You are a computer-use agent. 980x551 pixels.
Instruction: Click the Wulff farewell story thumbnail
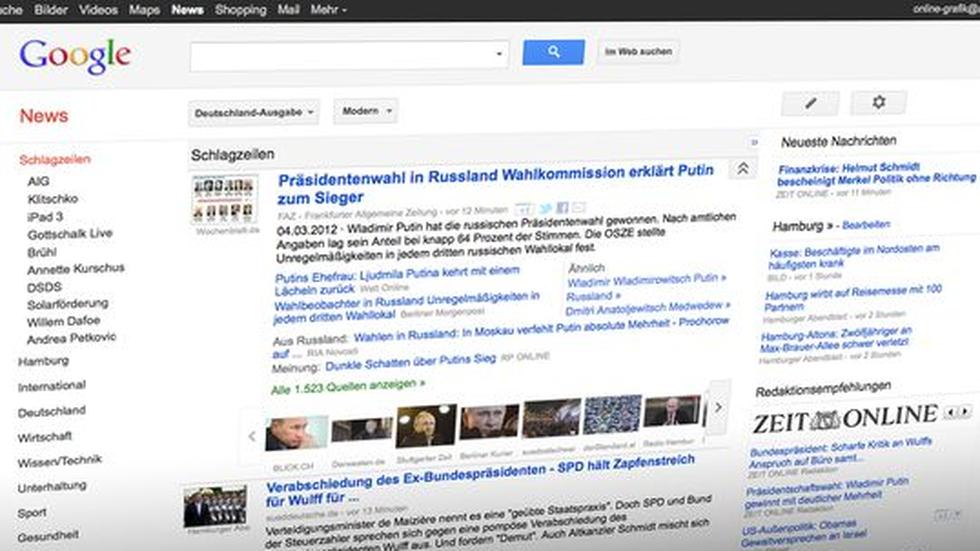(215, 507)
